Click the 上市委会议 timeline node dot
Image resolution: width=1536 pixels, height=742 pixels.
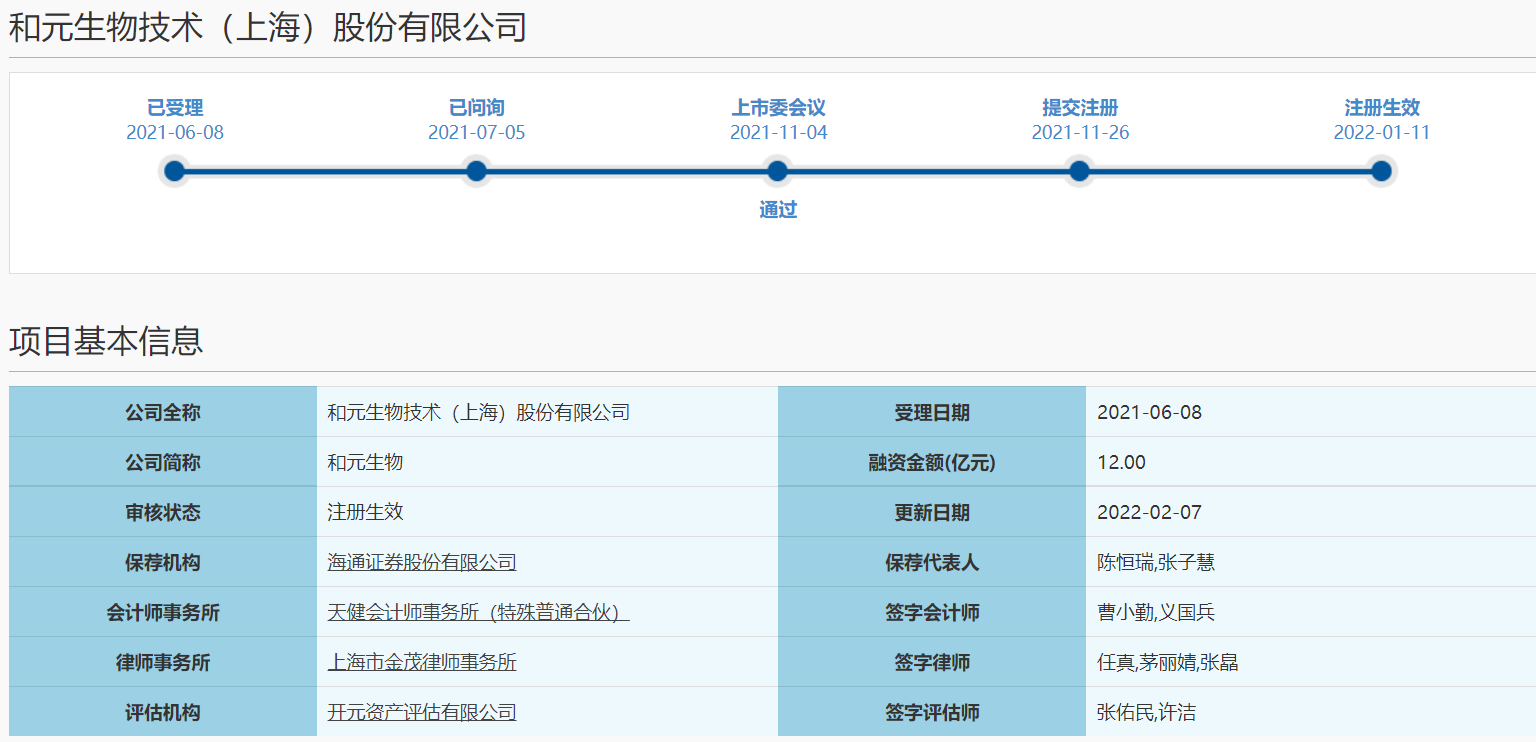777,171
